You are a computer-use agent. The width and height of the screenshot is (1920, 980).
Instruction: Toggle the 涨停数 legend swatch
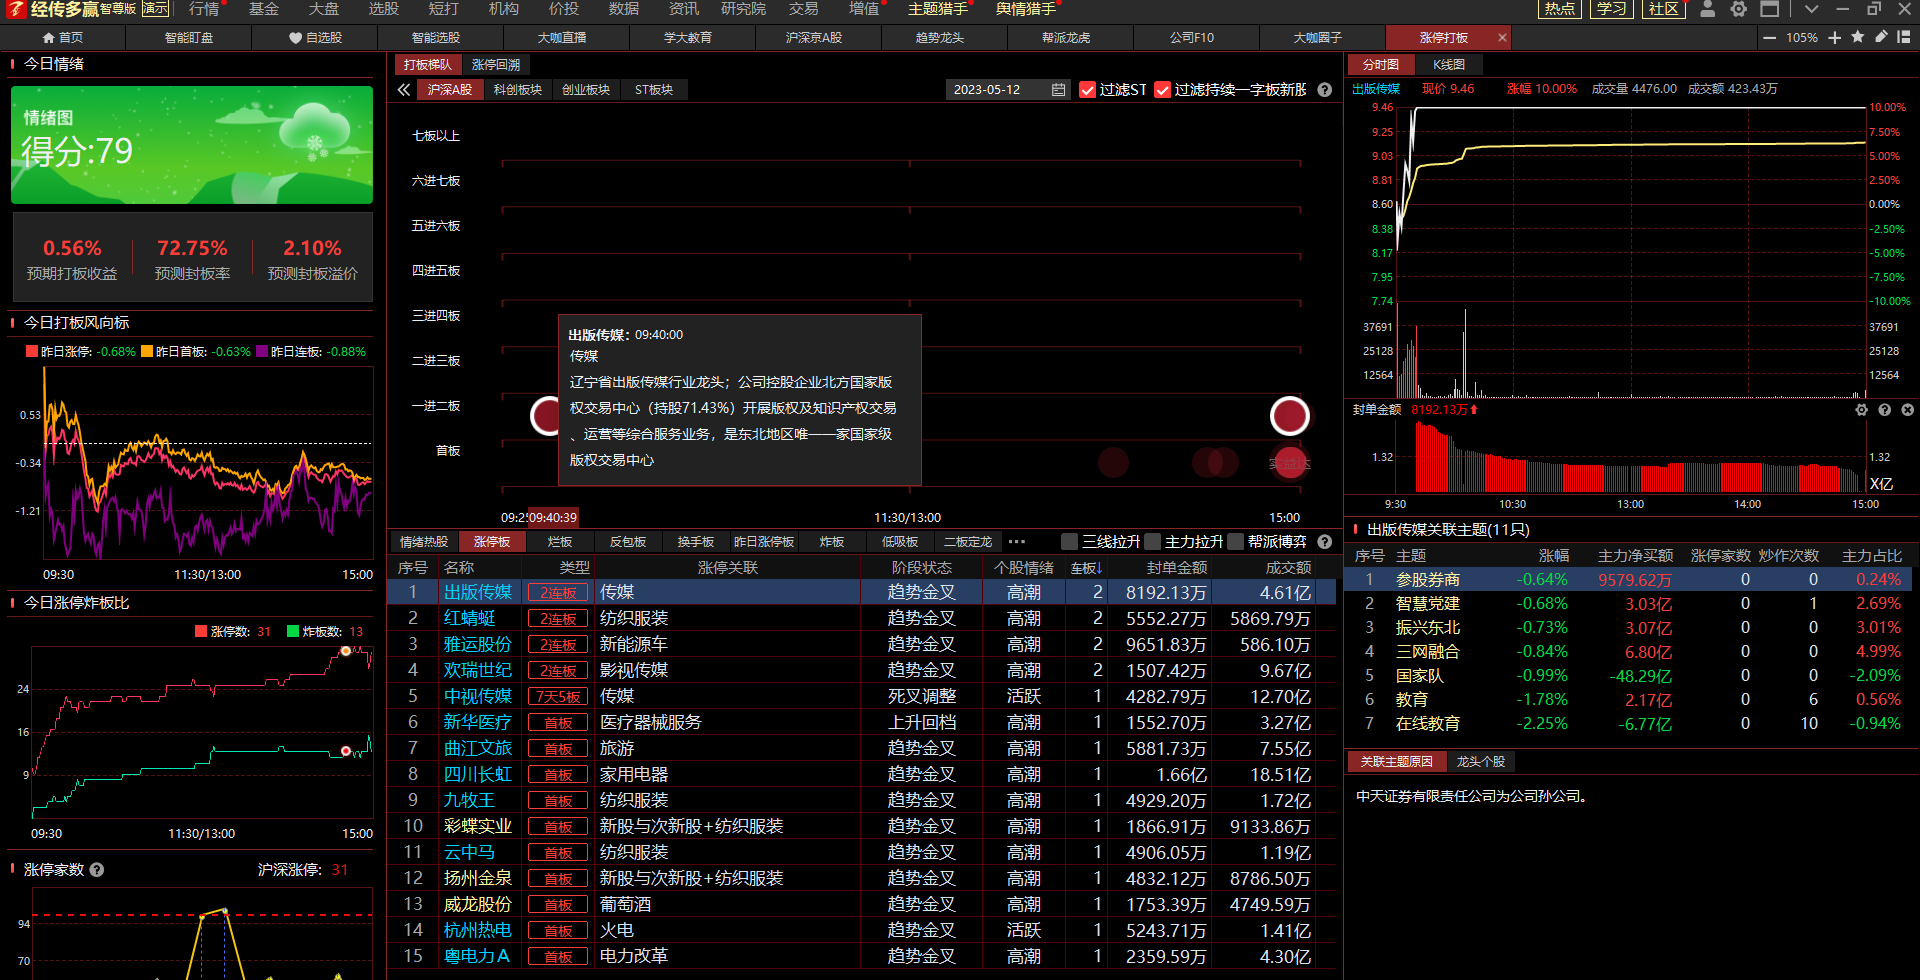click(201, 632)
